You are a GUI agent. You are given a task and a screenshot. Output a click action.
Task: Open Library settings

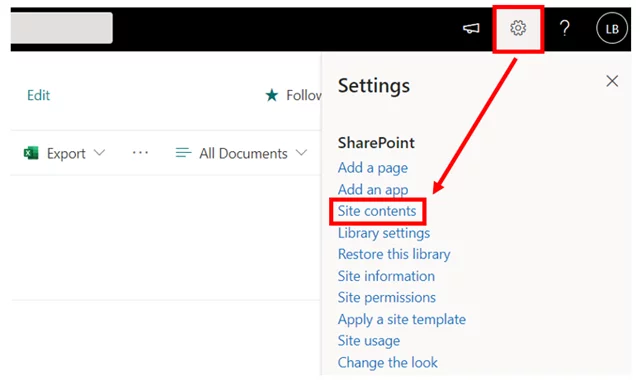[384, 233]
